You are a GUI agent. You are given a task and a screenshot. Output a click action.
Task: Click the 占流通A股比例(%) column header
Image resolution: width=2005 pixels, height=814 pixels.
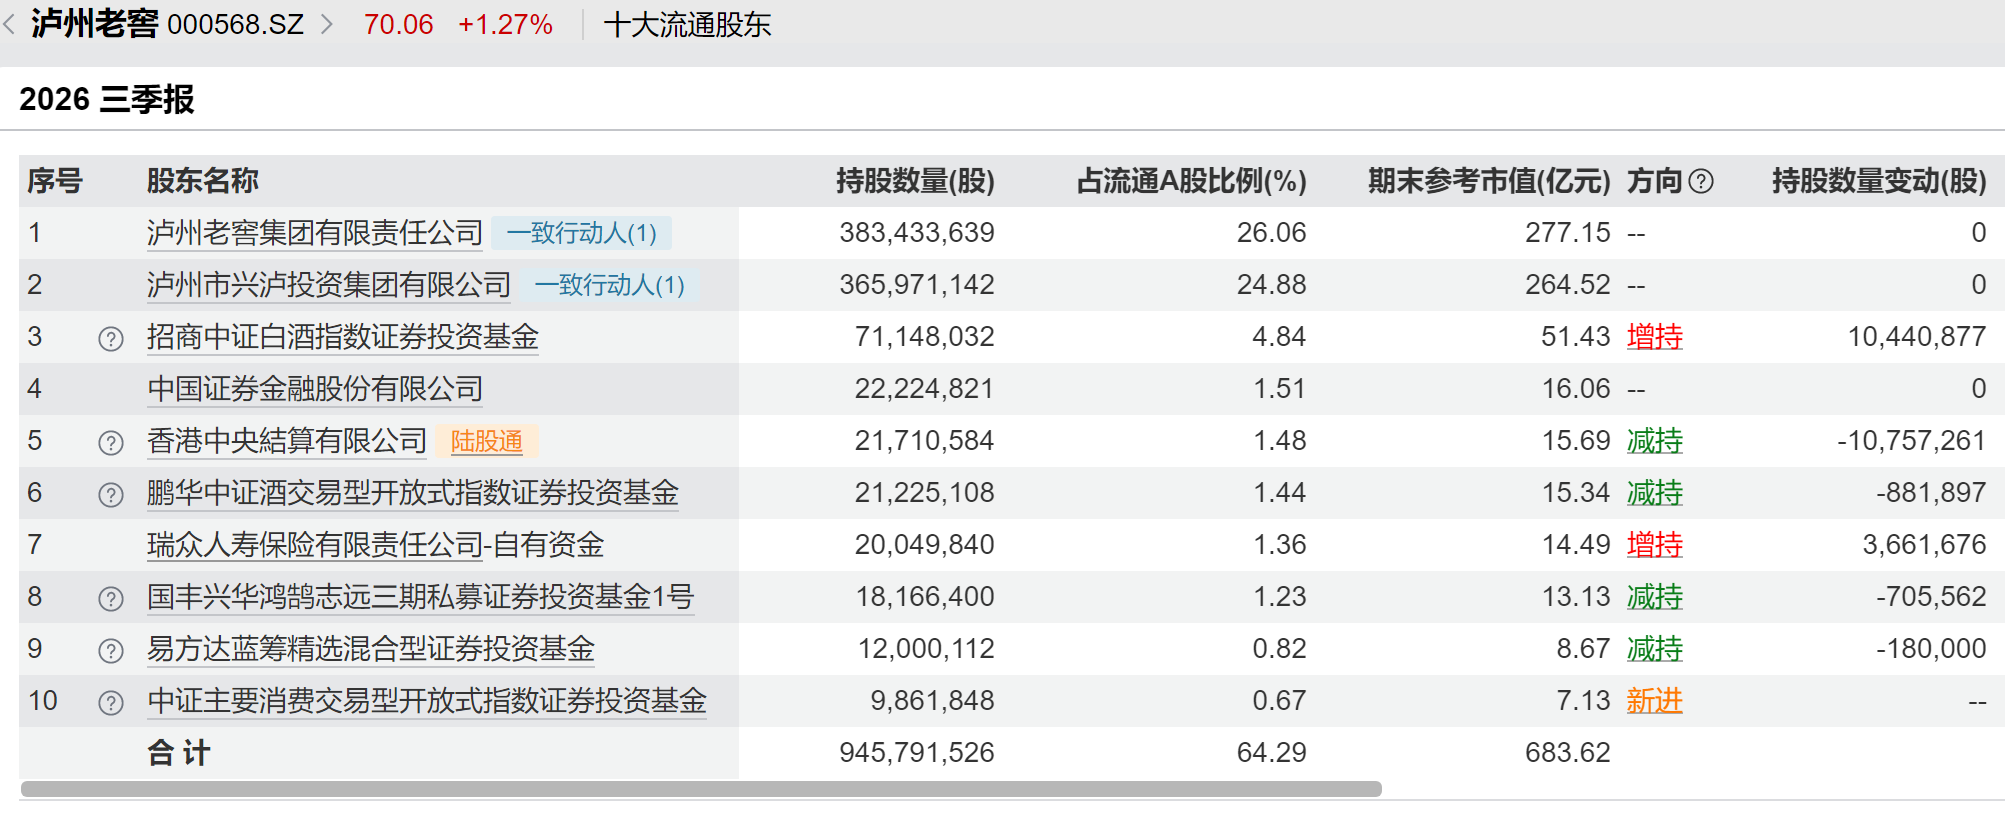[x=1192, y=181]
